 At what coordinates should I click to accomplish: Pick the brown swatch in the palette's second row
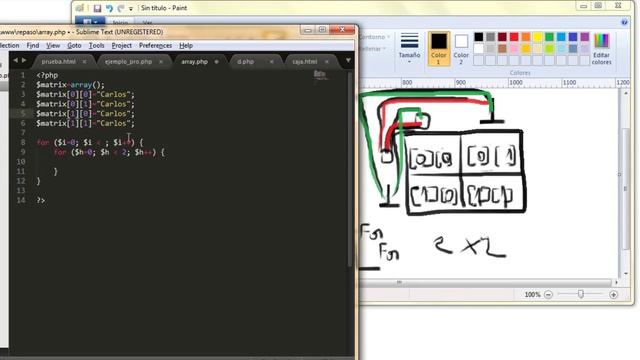pyautogui.click(x=502, y=49)
